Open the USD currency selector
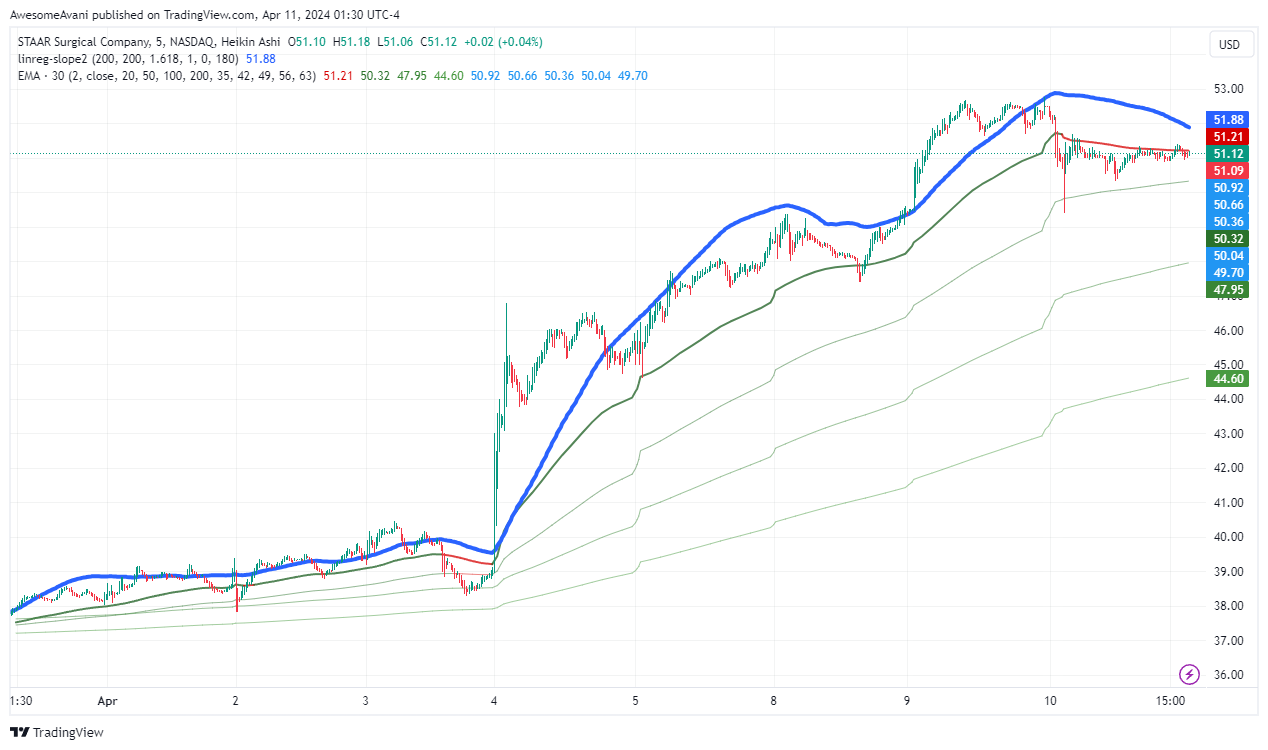 [1229, 44]
